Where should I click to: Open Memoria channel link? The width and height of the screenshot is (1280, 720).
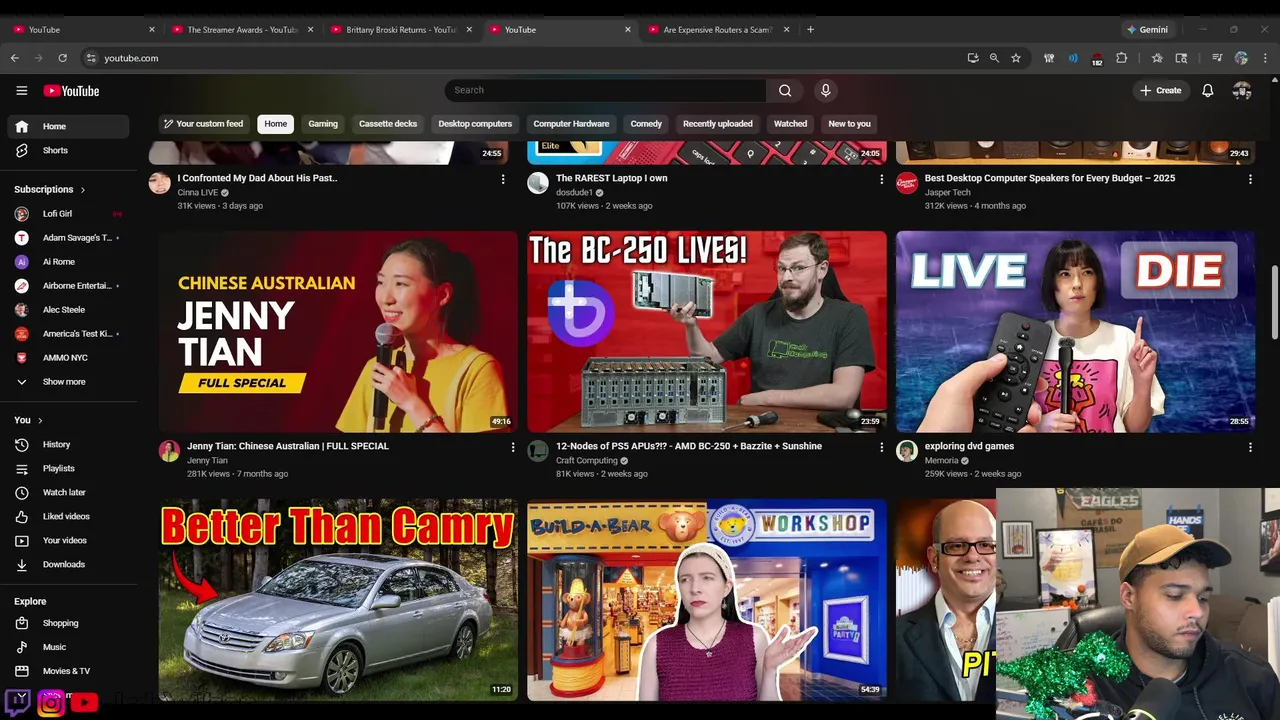click(941, 461)
